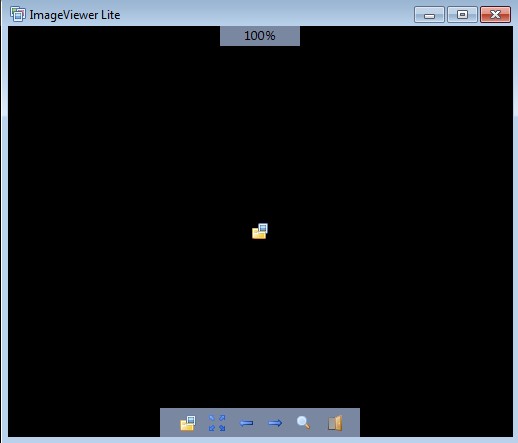Switch to full screen with the four-arrows icon
Image resolution: width=518 pixels, height=443 pixels.
217,423
